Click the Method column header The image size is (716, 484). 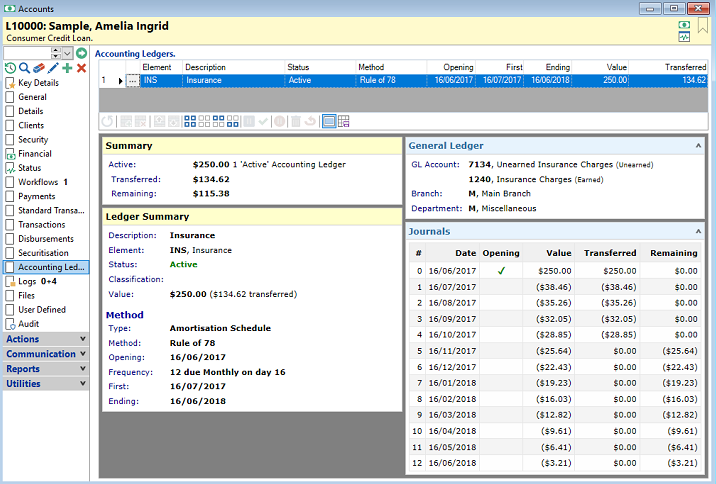(391, 67)
